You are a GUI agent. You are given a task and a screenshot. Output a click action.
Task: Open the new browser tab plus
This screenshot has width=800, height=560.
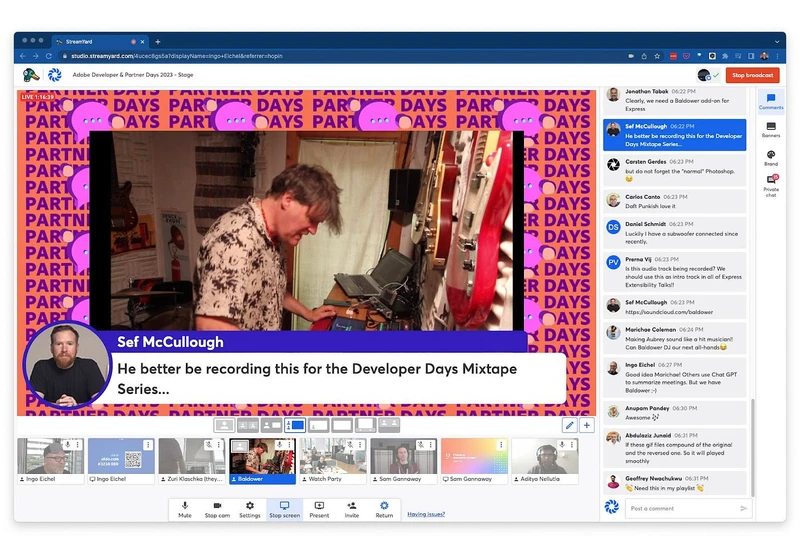[158, 42]
